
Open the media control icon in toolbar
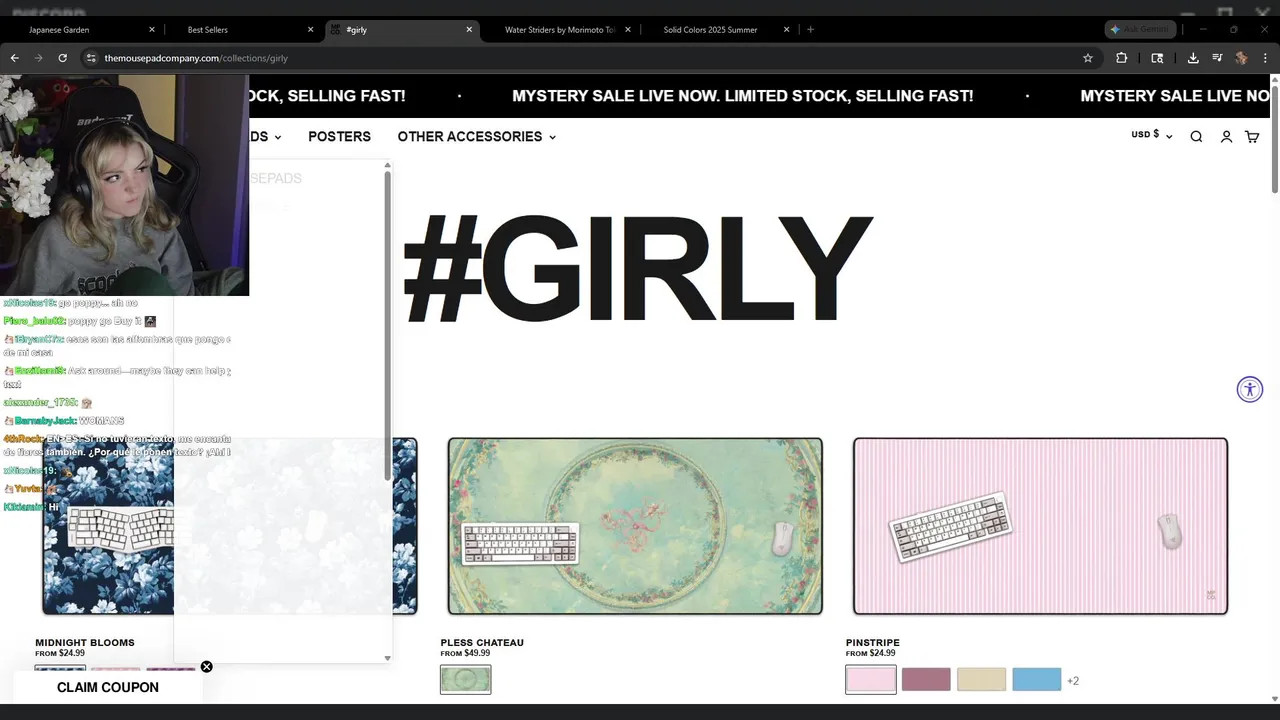[1217, 58]
